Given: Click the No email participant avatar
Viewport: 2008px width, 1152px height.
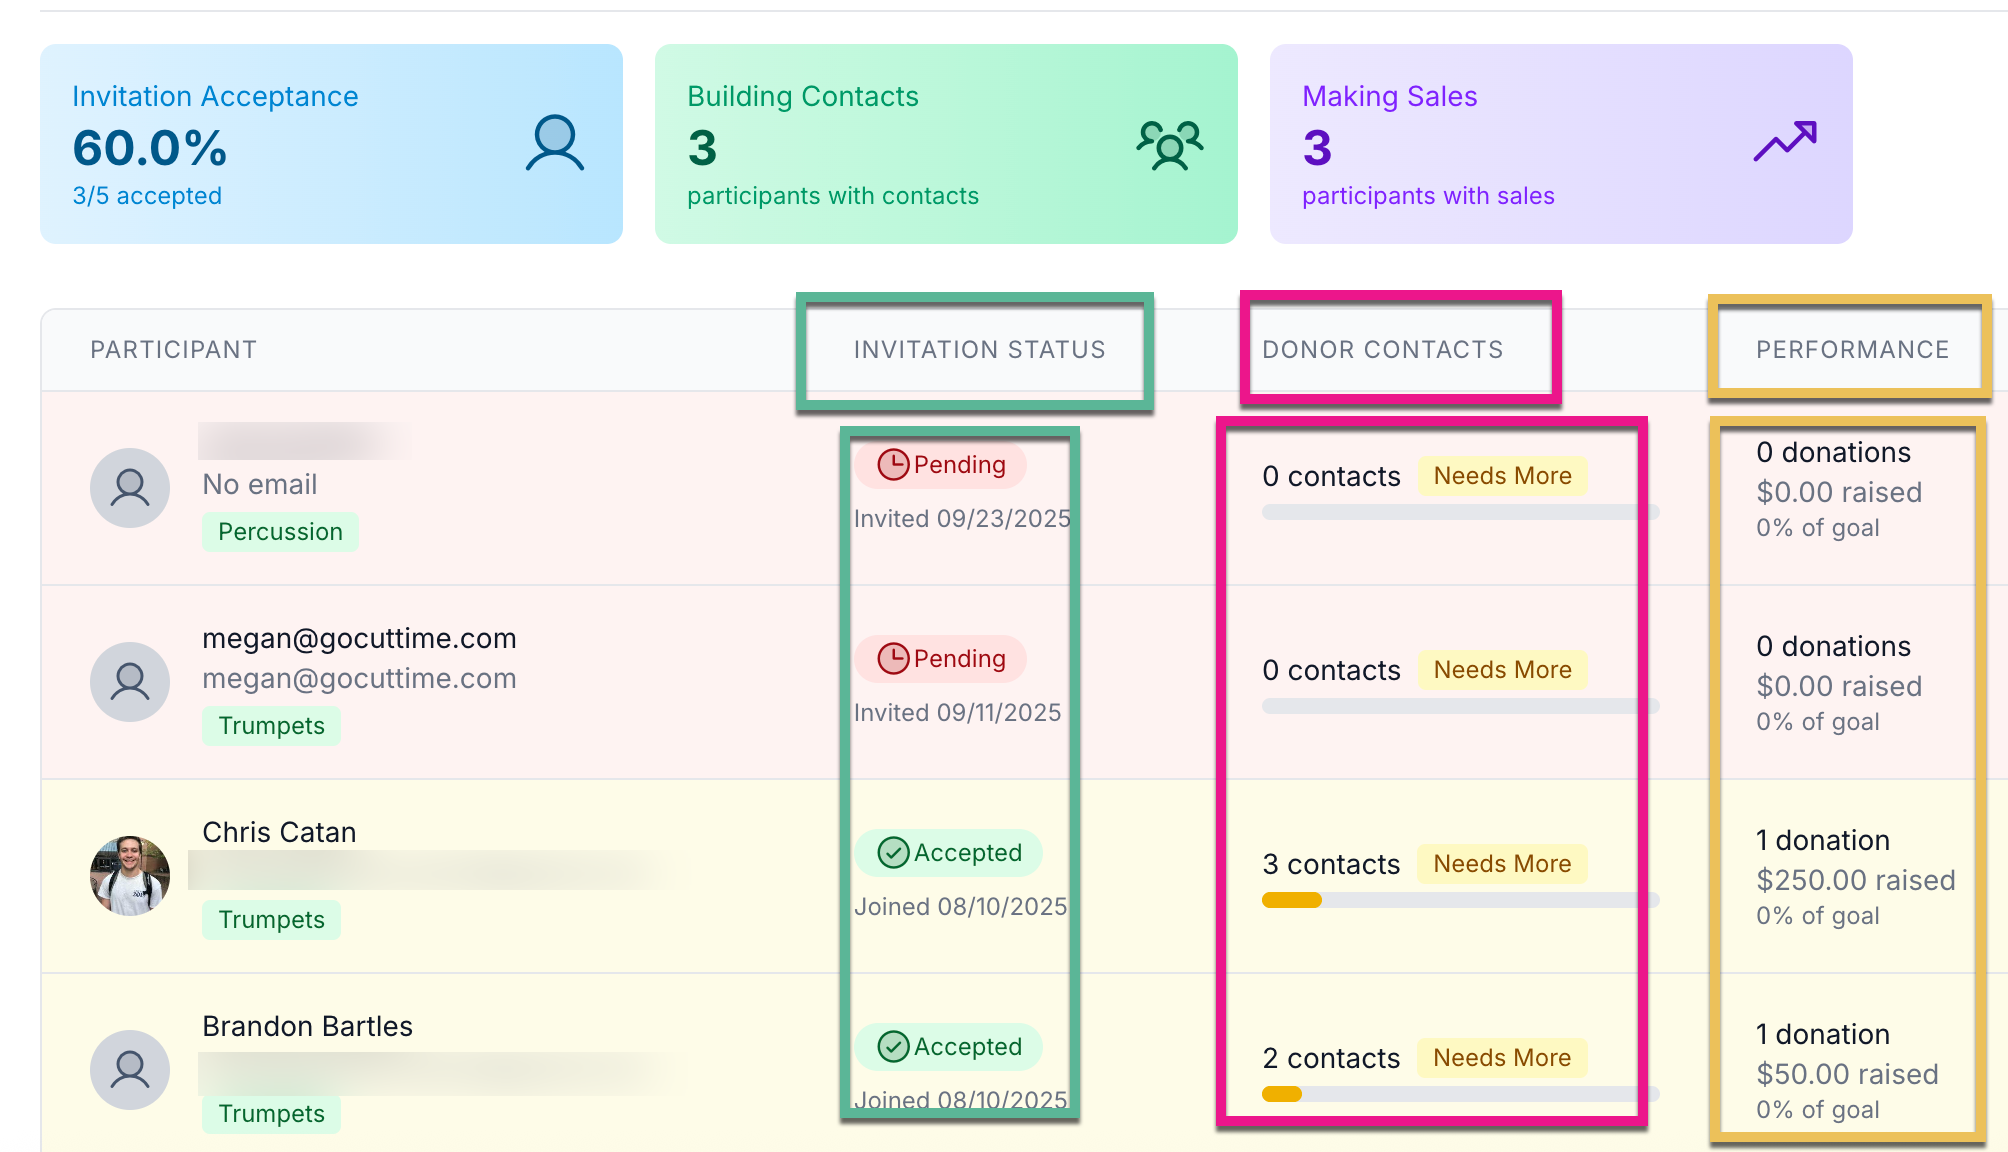Looking at the screenshot, I should pyautogui.click(x=130, y=488).
